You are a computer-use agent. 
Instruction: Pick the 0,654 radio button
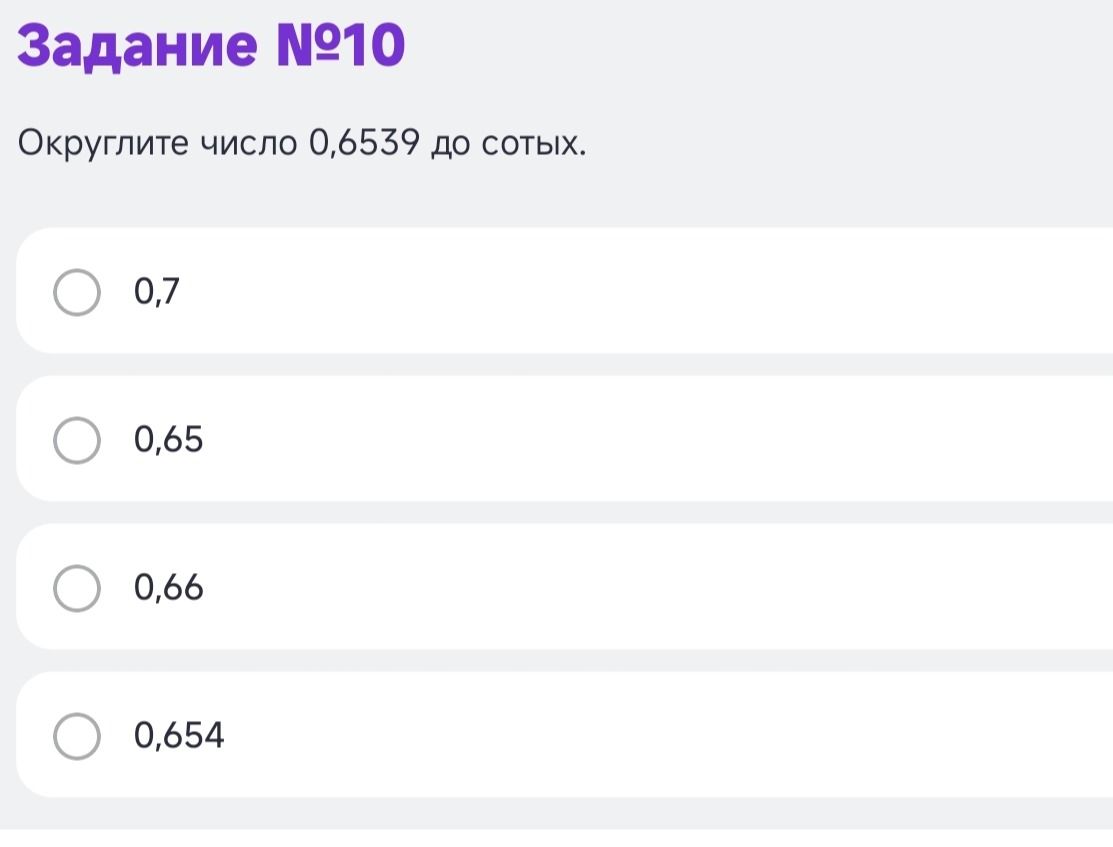click(x=77, y=736)
